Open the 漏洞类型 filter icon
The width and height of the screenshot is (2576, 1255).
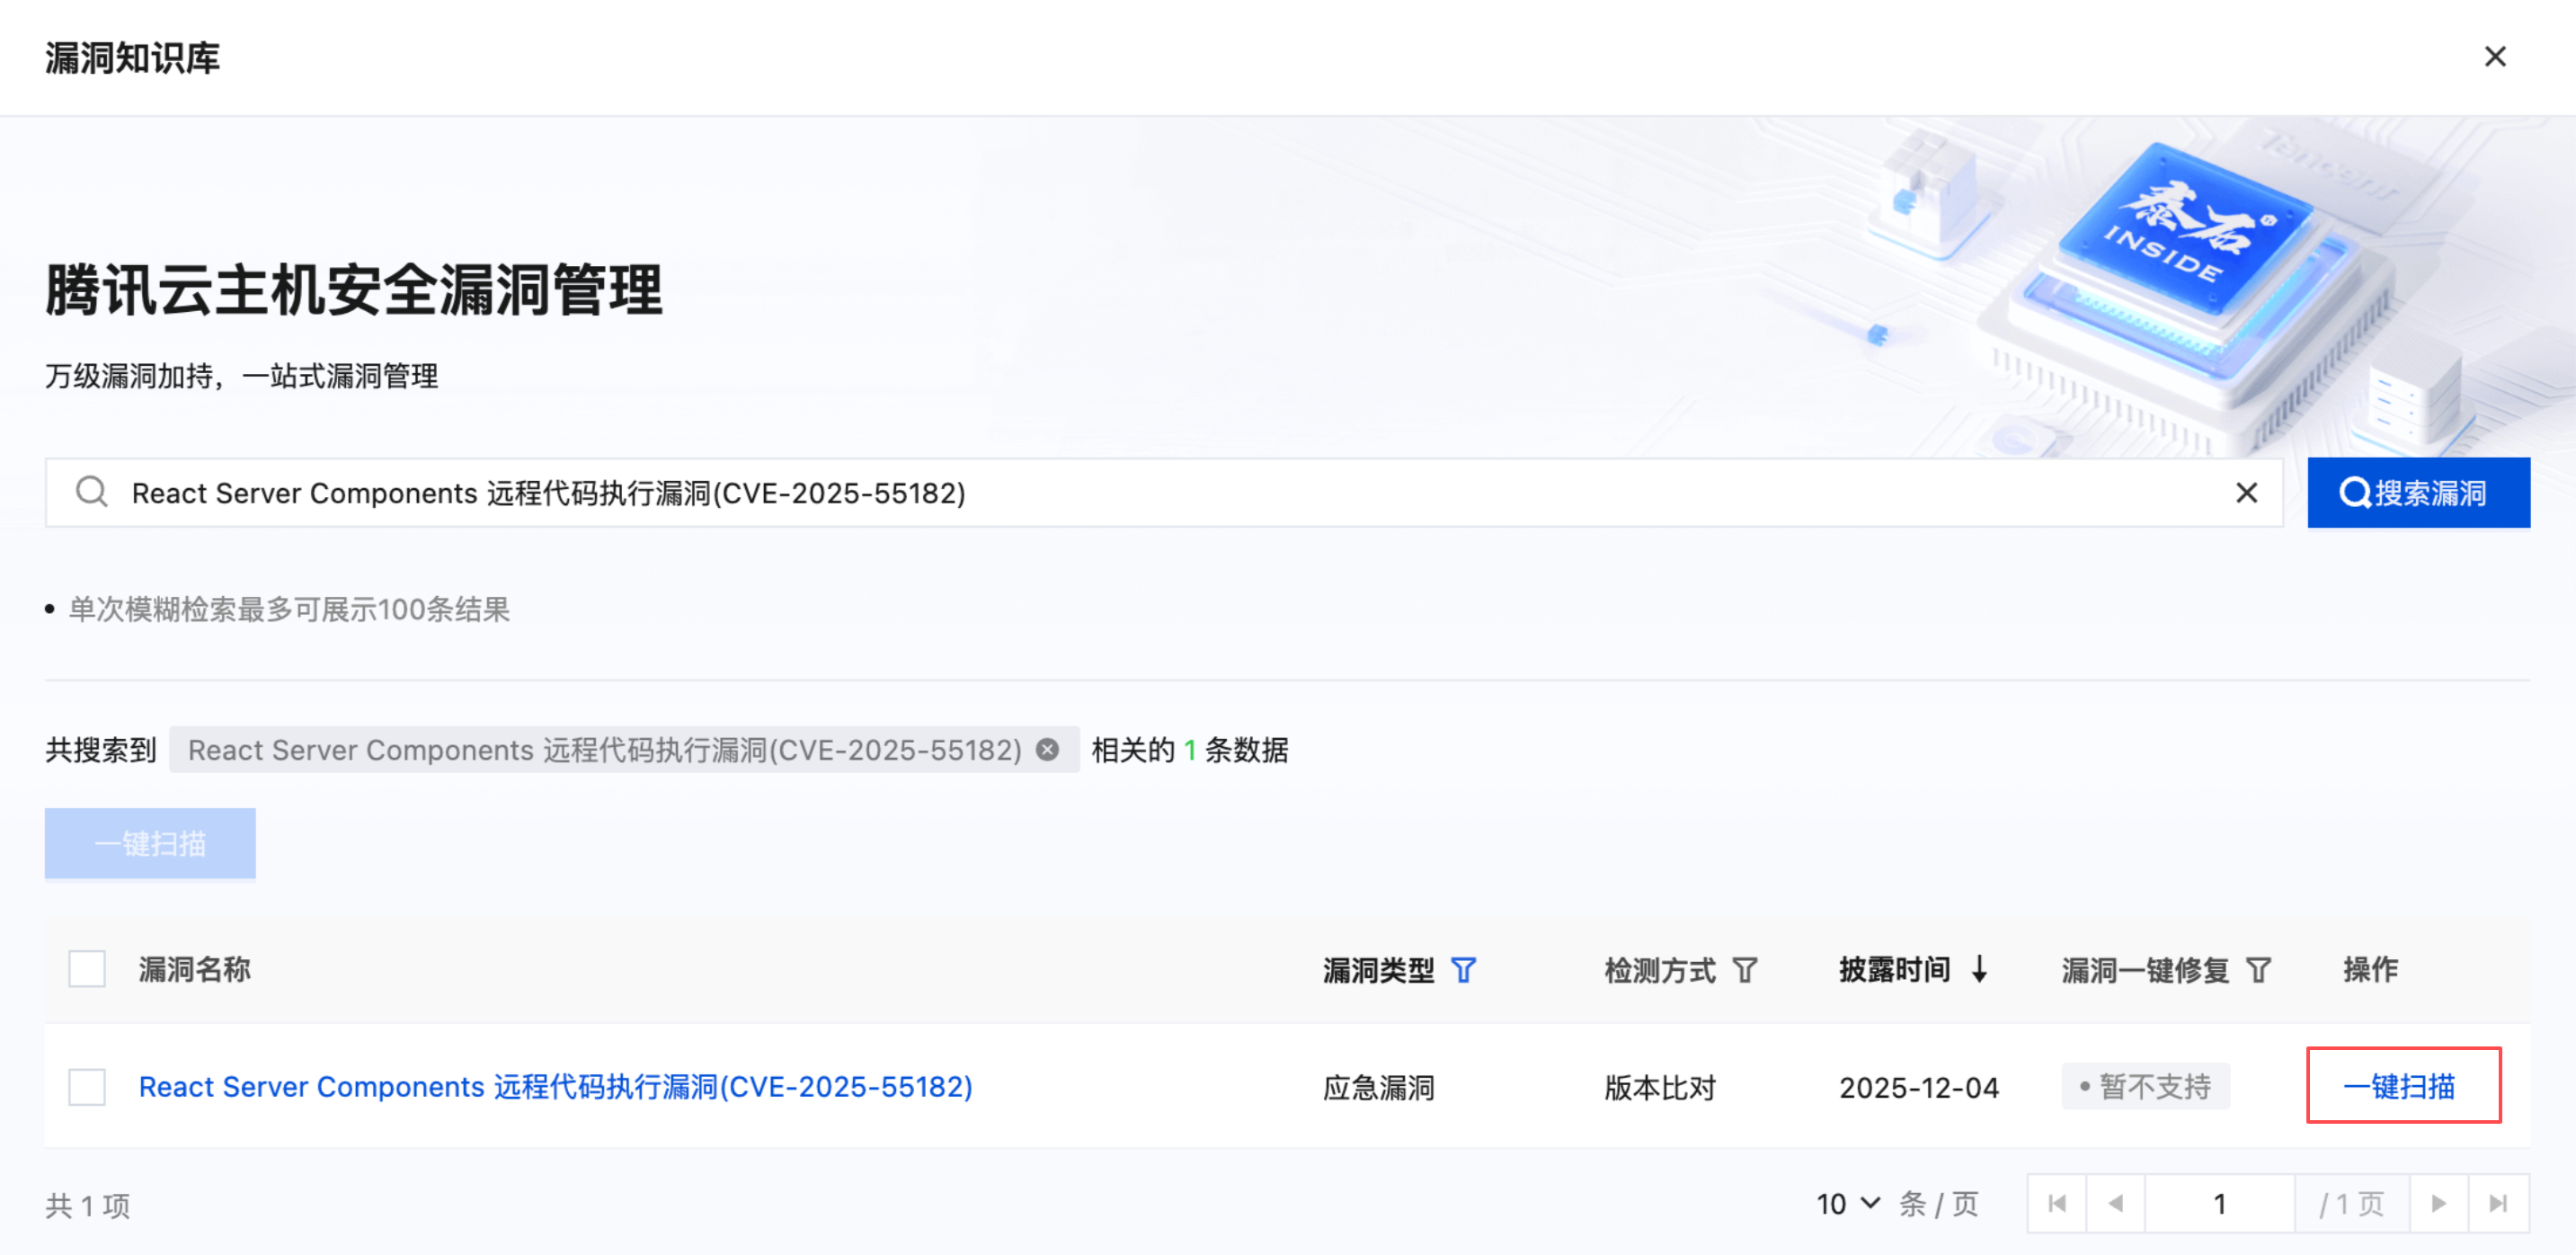pyautogui.click(x=1463, y=970)
